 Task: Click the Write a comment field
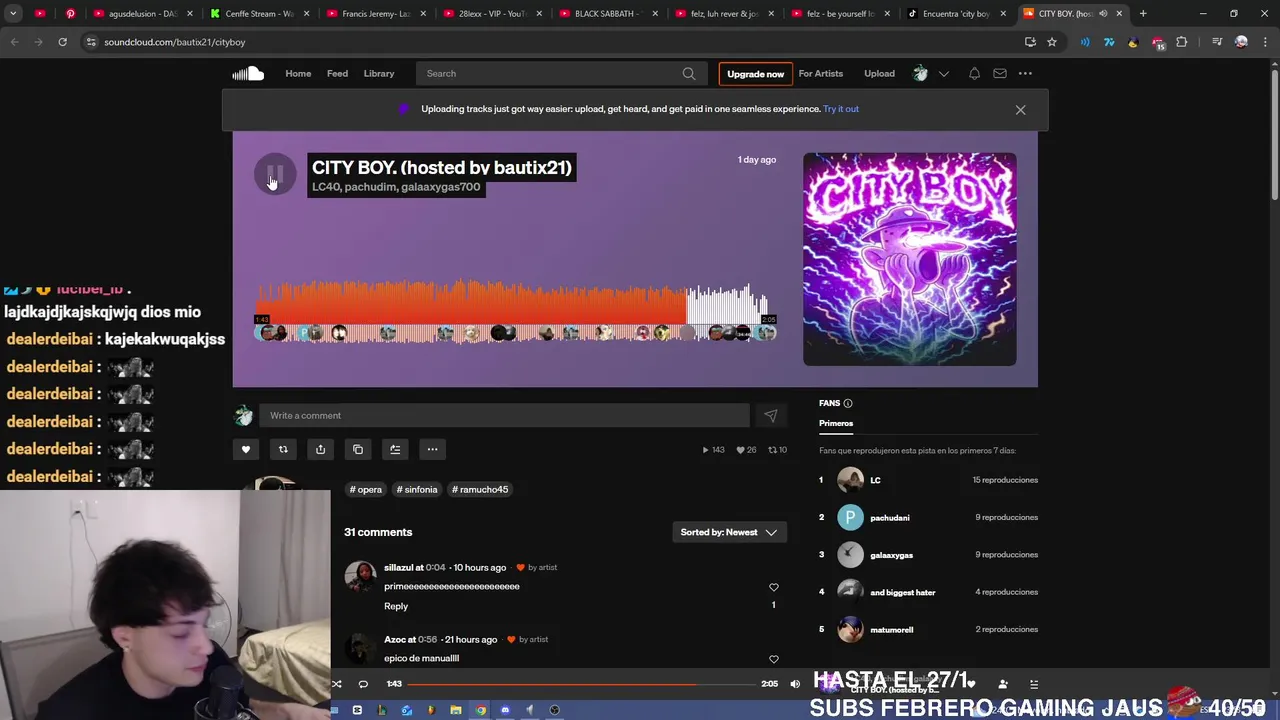click(504, 416)
